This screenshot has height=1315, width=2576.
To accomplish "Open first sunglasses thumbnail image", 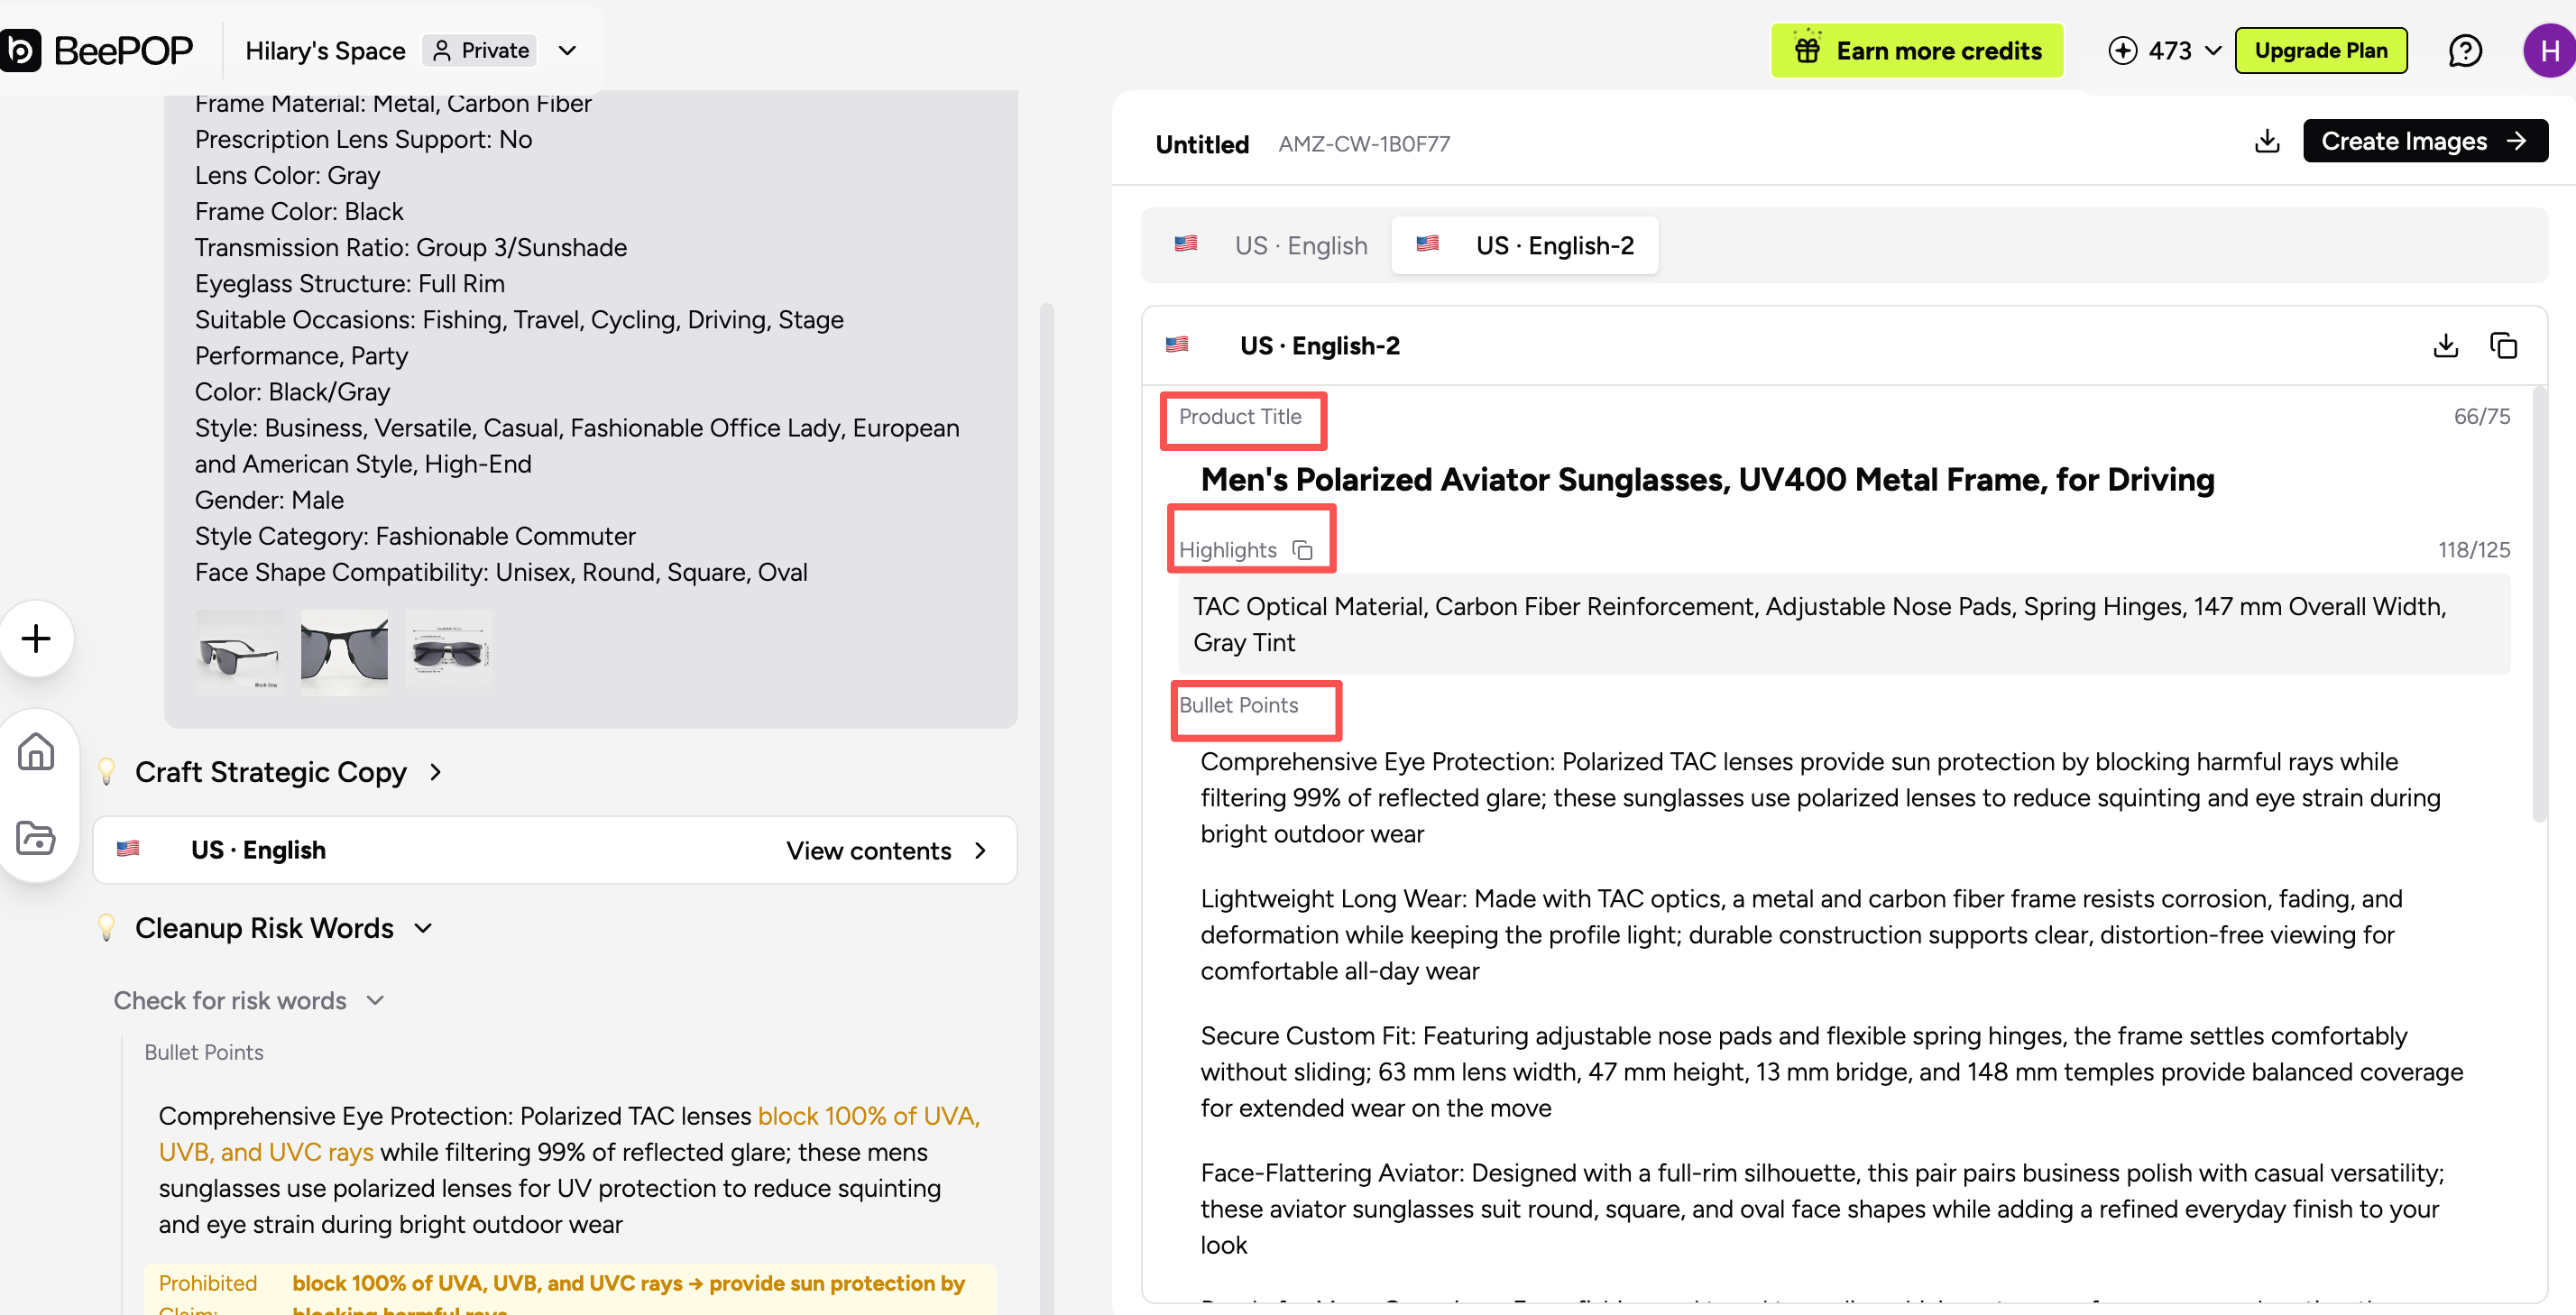I will point(239,652).
